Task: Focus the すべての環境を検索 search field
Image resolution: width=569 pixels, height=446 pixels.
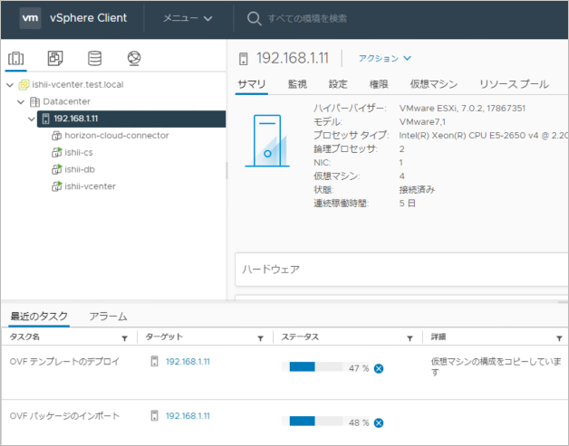Action: [307, 19]
